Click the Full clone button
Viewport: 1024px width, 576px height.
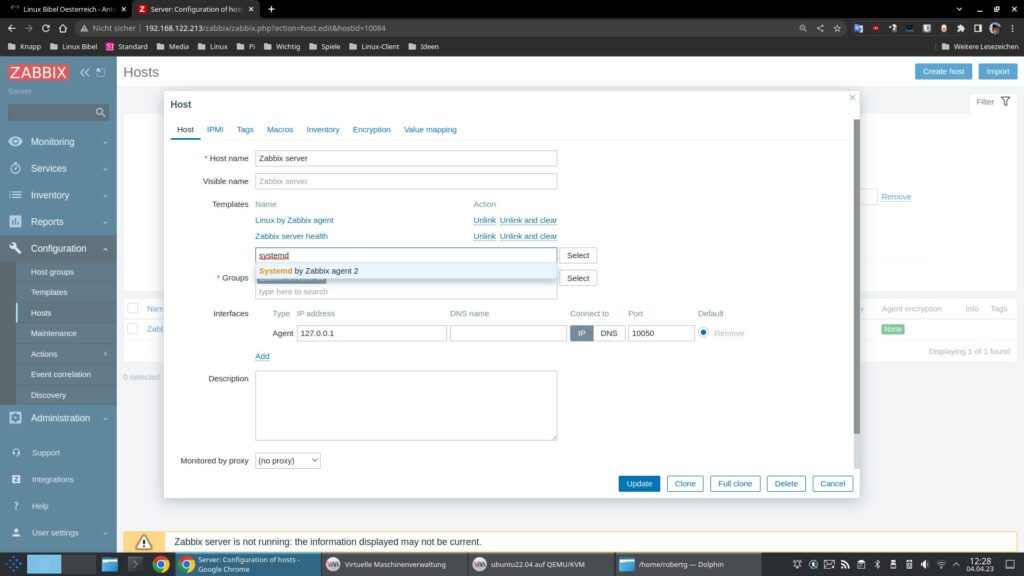pyautogui.click(x=735, y=484)
